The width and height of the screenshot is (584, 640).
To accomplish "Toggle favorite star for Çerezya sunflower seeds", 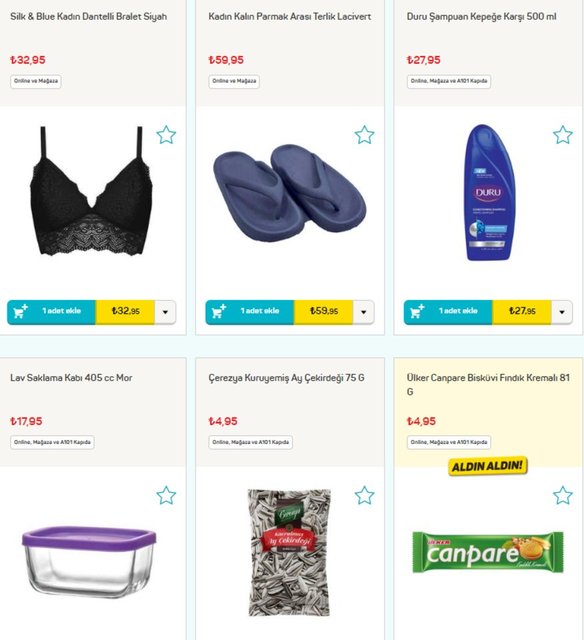I will [x=364, y=496].
